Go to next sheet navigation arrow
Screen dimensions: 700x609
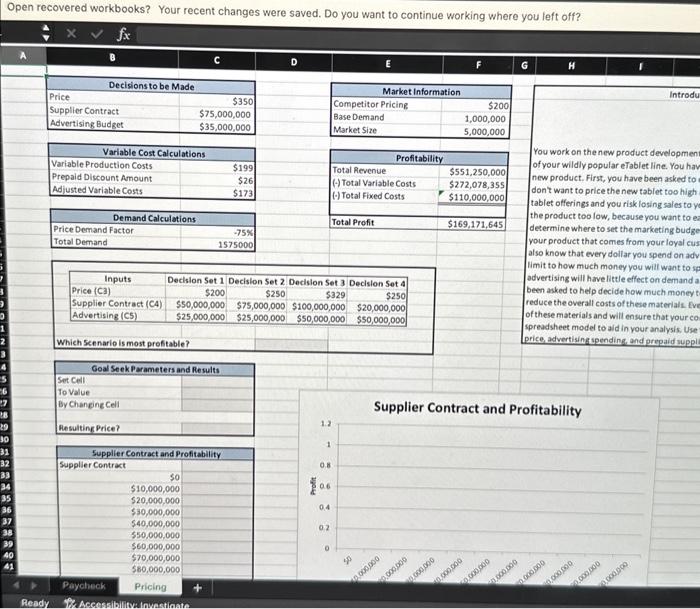(x=34, y=585)
